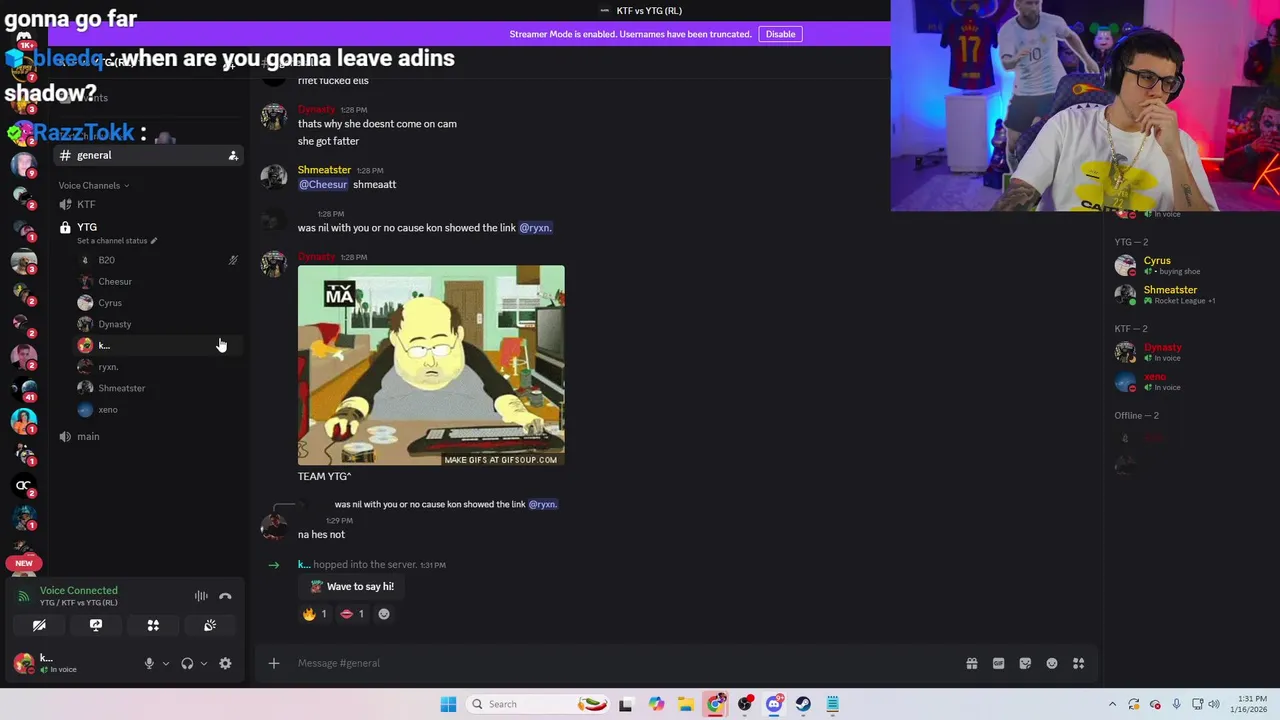
Task: Open headphone output options chevron
Action: 203,663
